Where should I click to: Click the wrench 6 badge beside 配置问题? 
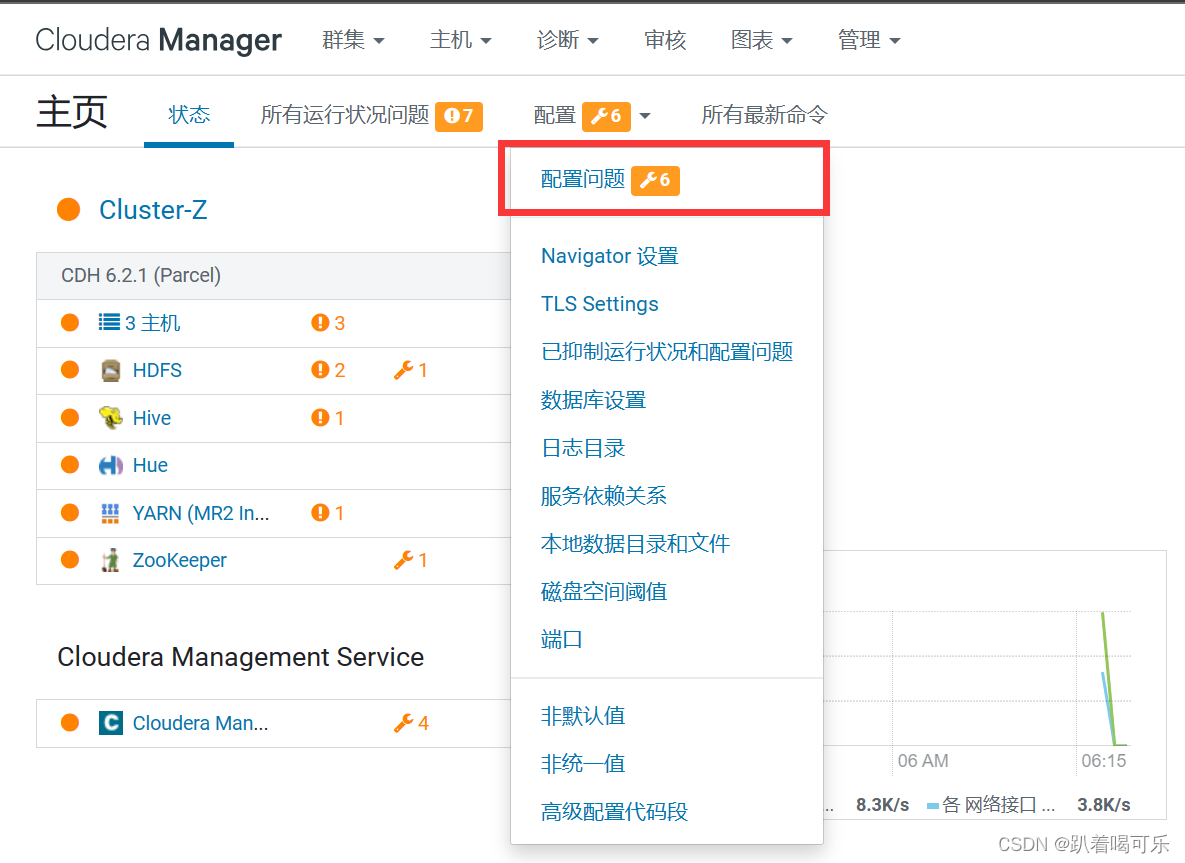(x=655, y=180)
